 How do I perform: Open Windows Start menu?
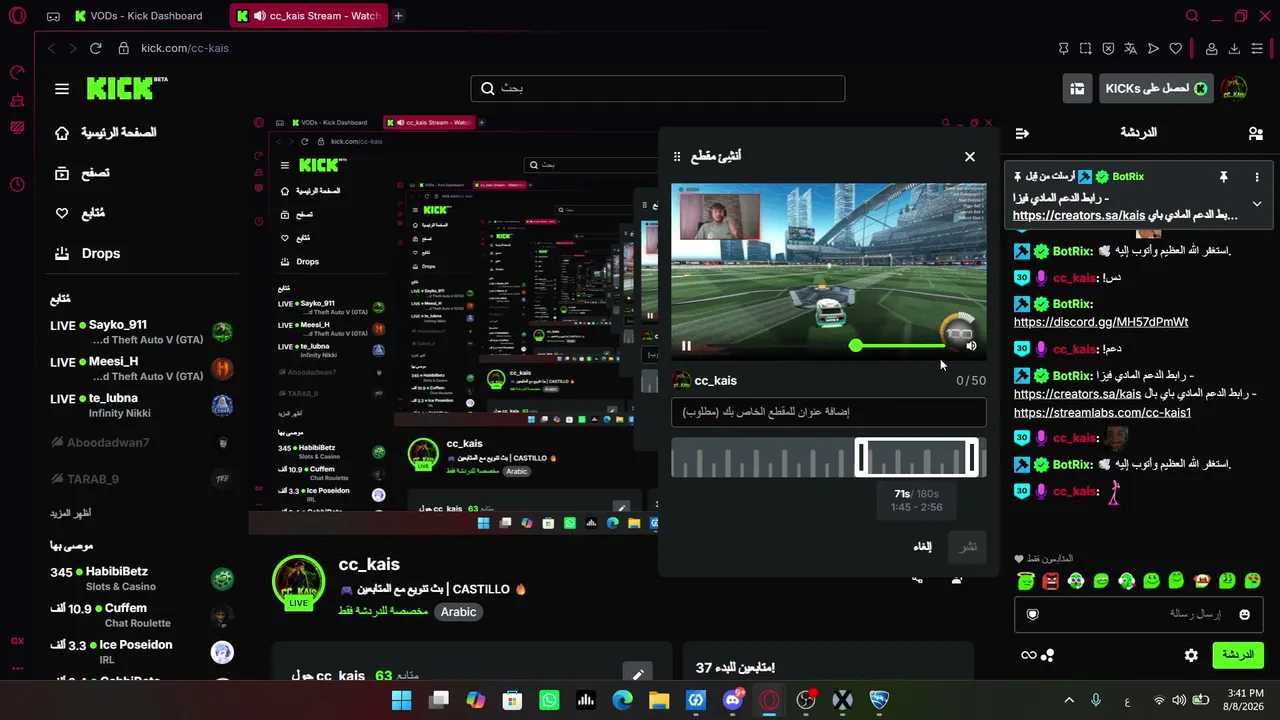(402, 700)
